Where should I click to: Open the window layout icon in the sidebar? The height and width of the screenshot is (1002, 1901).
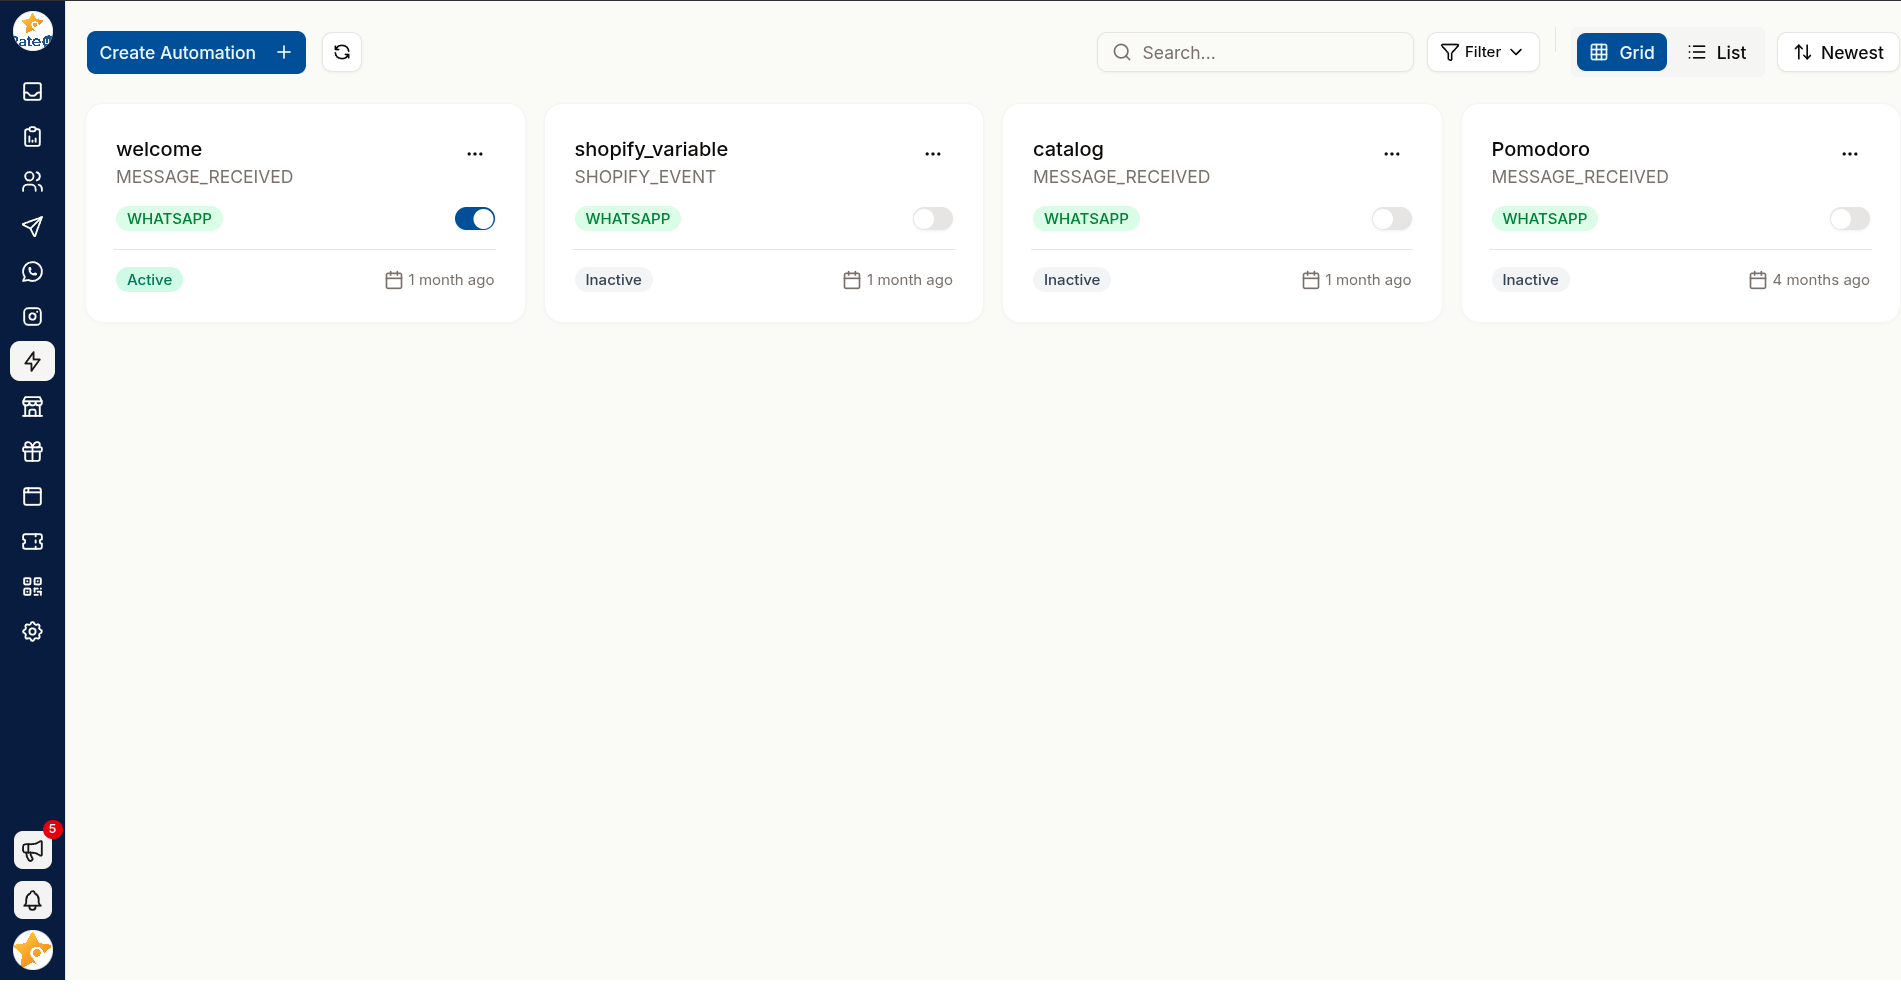click(x=32, y=497)
